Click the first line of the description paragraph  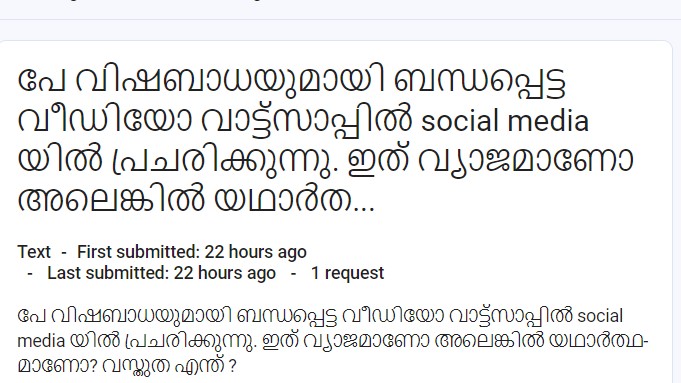coord(320,316)
